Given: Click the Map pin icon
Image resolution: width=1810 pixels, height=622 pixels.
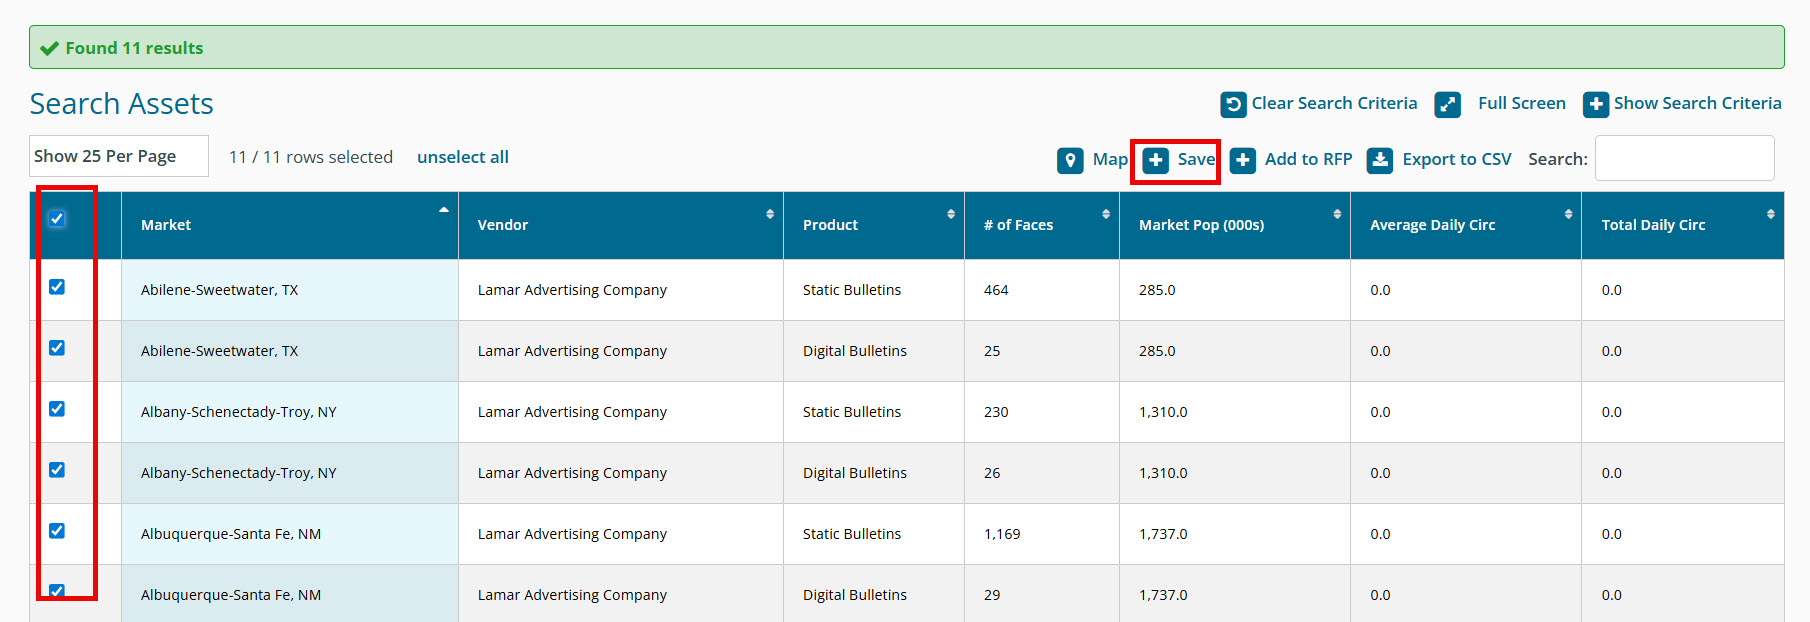Looking at the screenshot, I should pyautogui.click(x=1070, y=160).
